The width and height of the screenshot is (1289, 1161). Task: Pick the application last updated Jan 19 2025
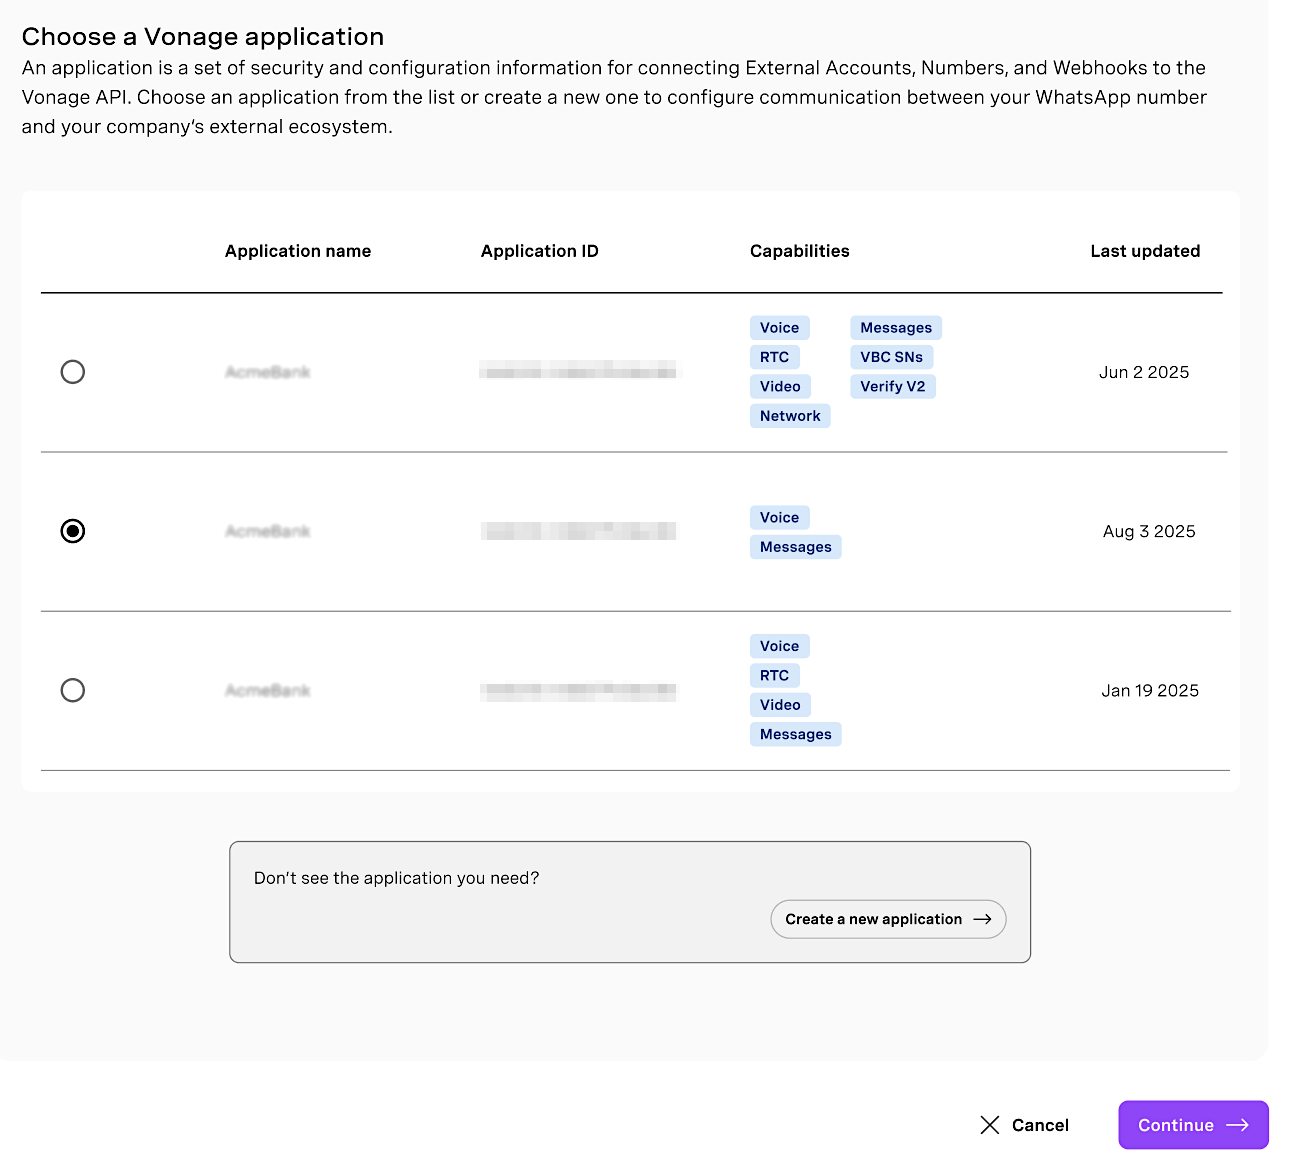73,690
